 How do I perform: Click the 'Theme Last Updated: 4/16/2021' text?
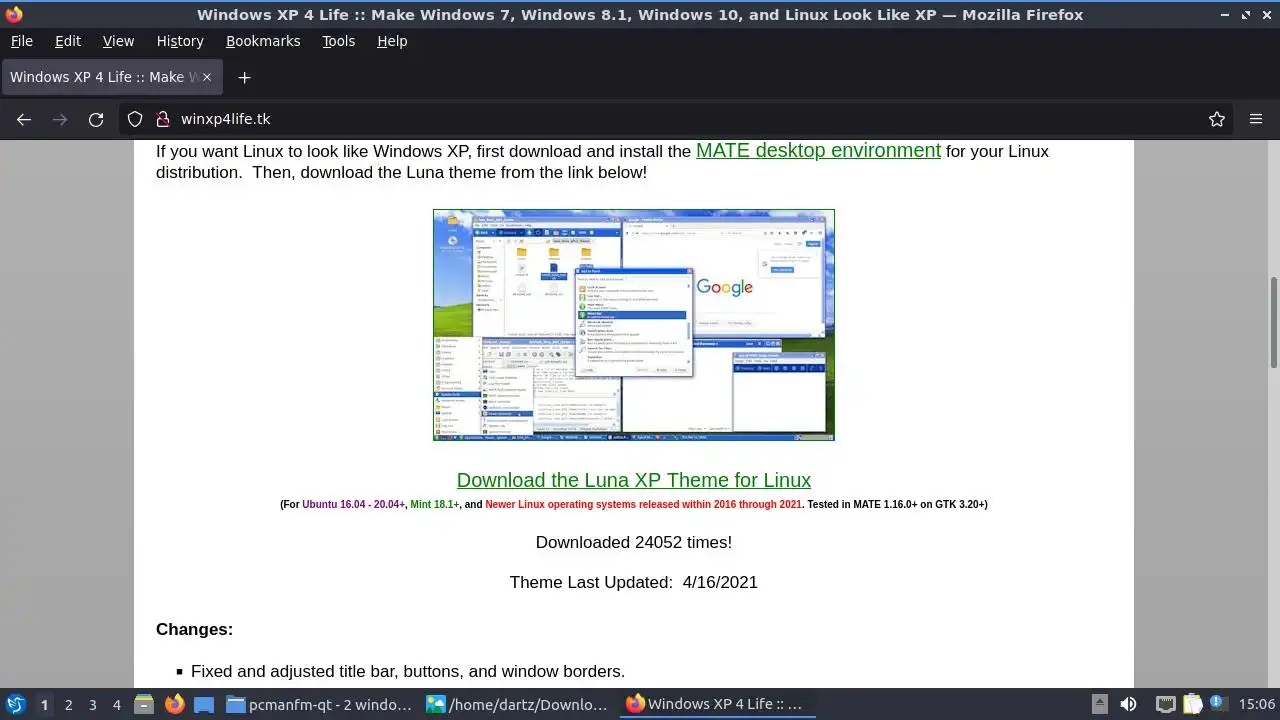click(x=634, y=582)
